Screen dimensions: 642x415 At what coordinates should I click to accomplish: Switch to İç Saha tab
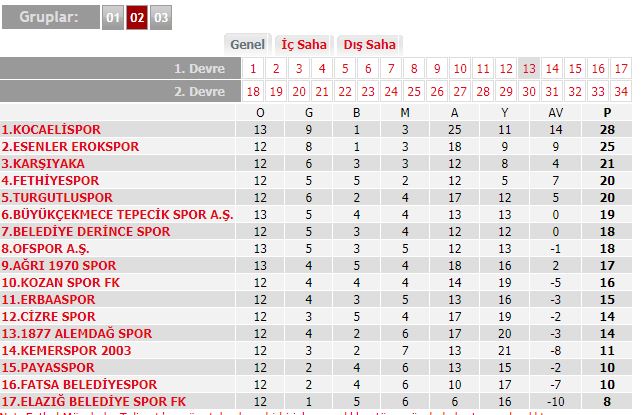pos(304,45)
